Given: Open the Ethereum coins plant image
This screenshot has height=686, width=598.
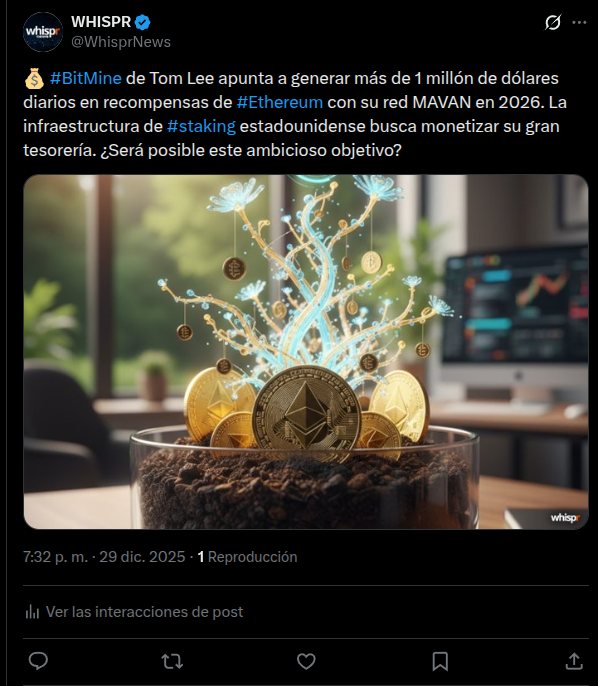Looking at the screenshot, I should pos(306,352).
